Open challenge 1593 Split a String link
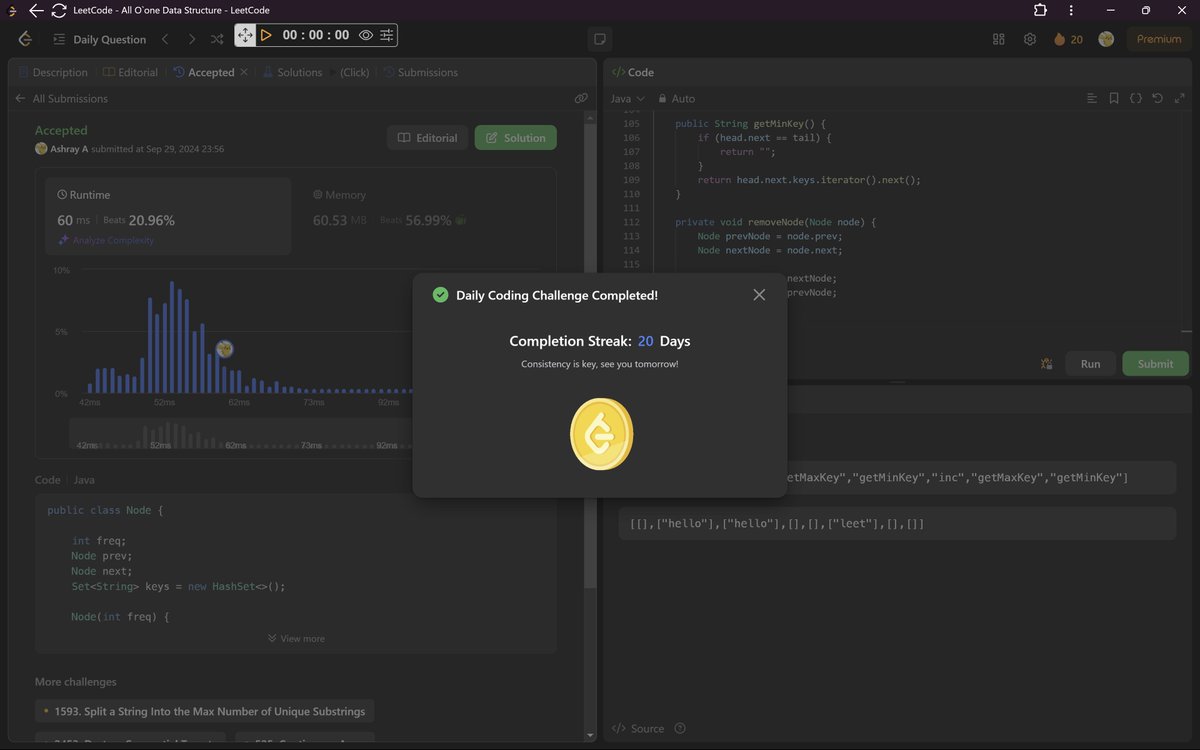 click(x=205, y=711)
